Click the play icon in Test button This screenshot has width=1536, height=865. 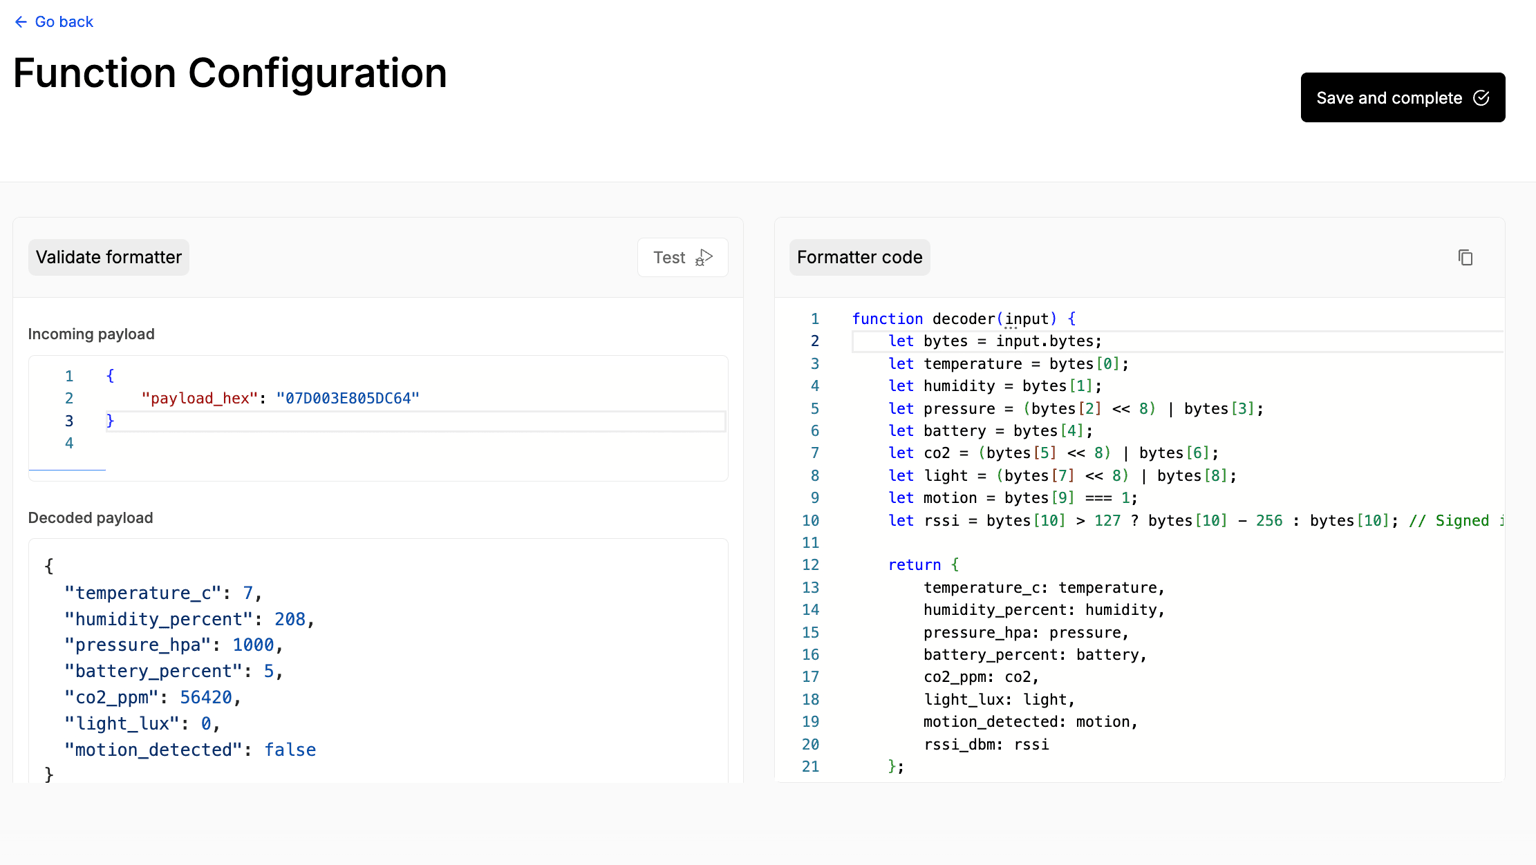tap(704, 258)
